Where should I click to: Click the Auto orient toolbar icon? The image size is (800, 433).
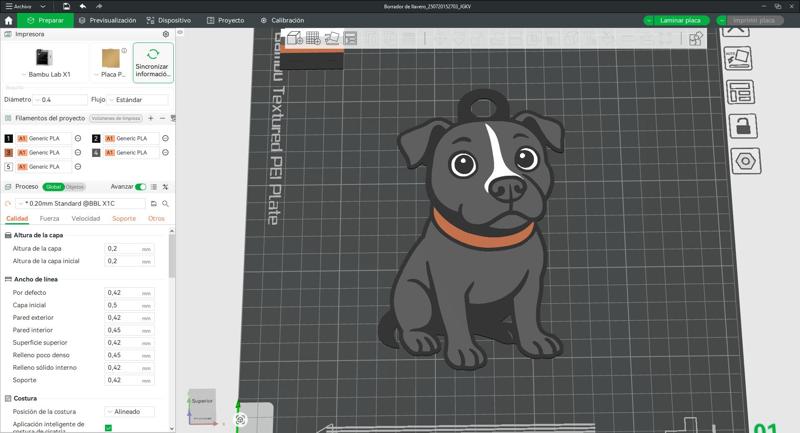[x=332, y=38]
